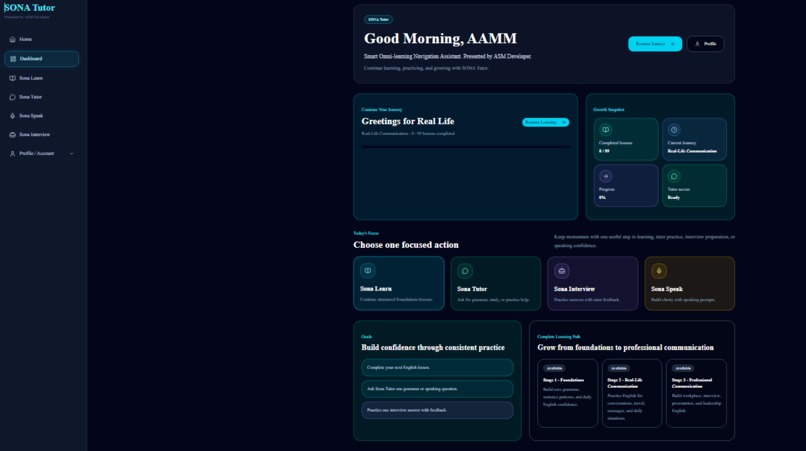Open the Sona Interview focused action card
This screenshot has width=806, height=451.
pos(592,283)
